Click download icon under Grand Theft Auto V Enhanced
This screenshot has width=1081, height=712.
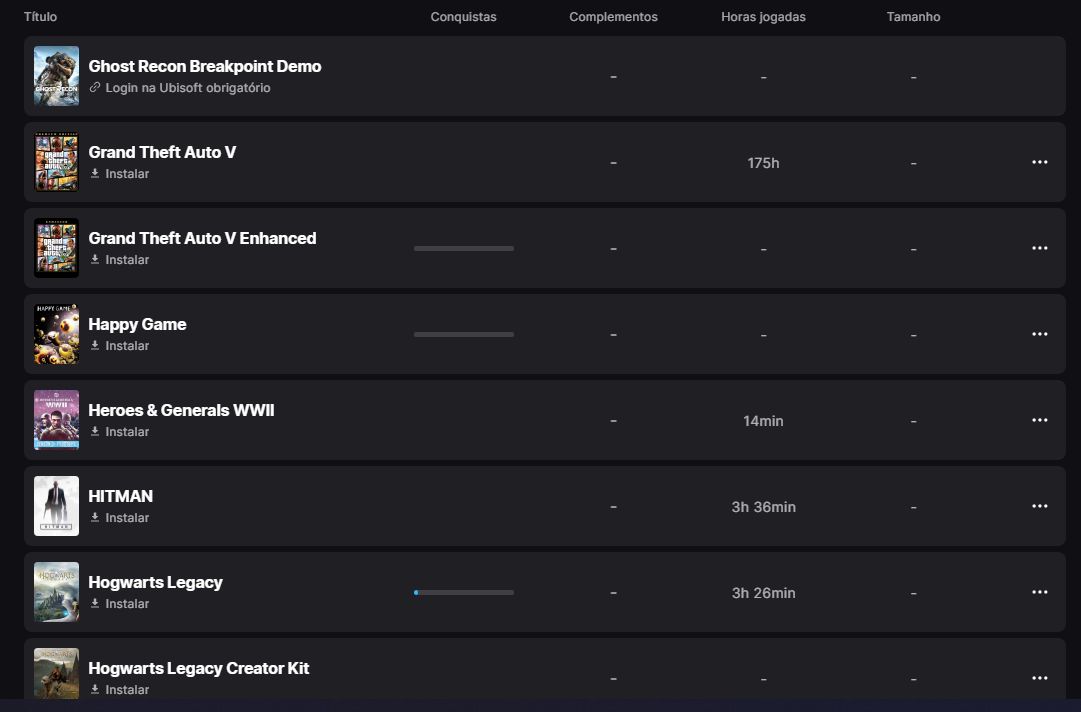click(x=95, y=260)
